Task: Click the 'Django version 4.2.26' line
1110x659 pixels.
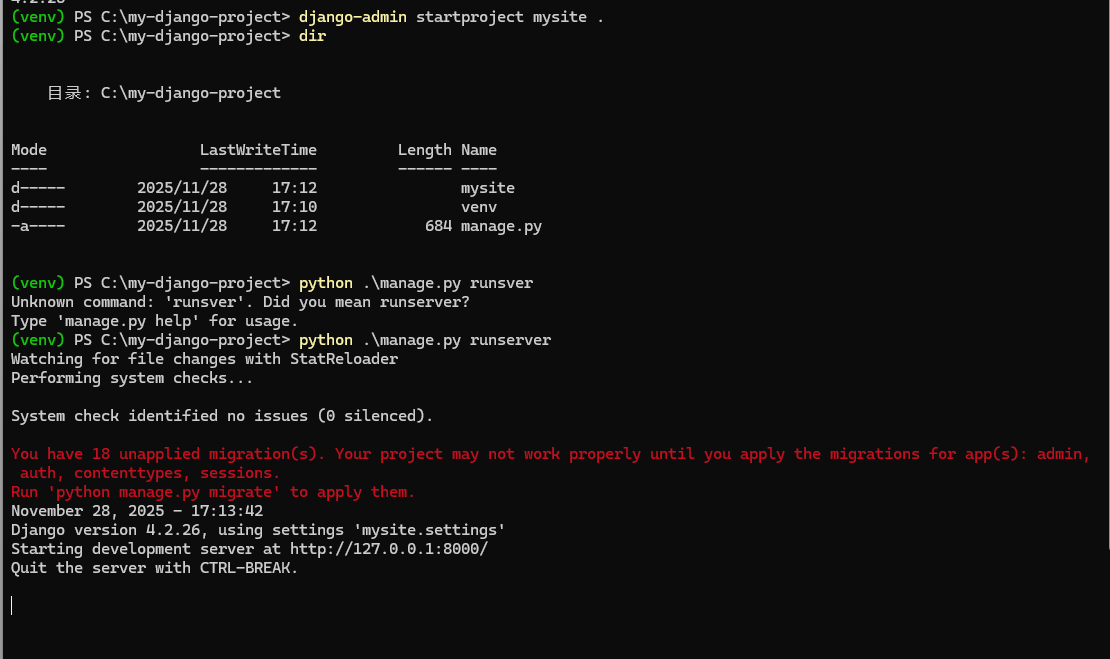Action: coord(258,530)
